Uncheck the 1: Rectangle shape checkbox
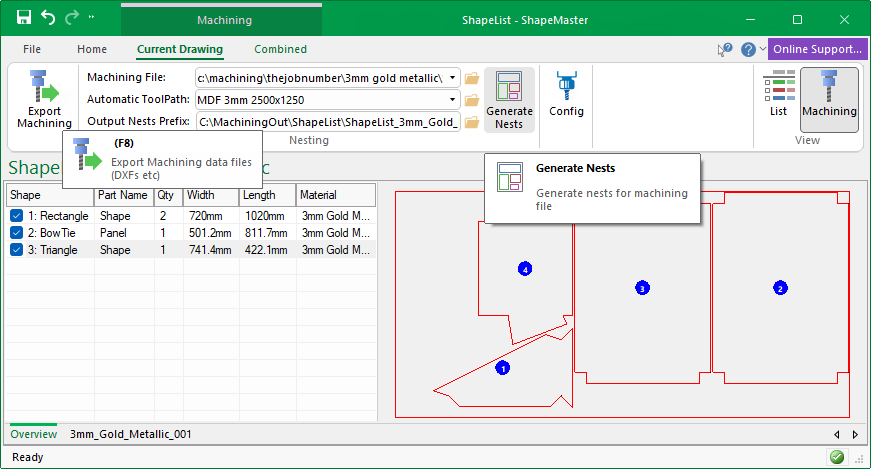Image resolution: width=871 pixels, height=469 pixels. [x=16, y=216]
